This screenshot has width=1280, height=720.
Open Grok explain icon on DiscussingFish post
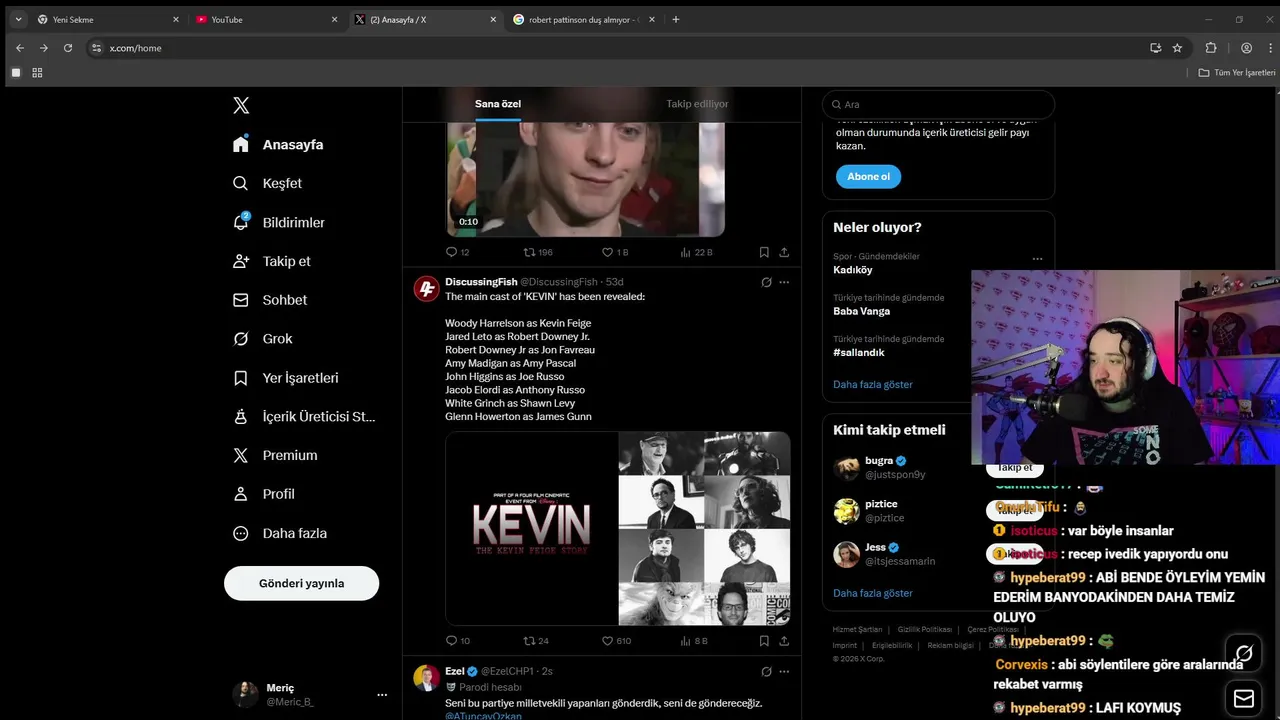766,282
